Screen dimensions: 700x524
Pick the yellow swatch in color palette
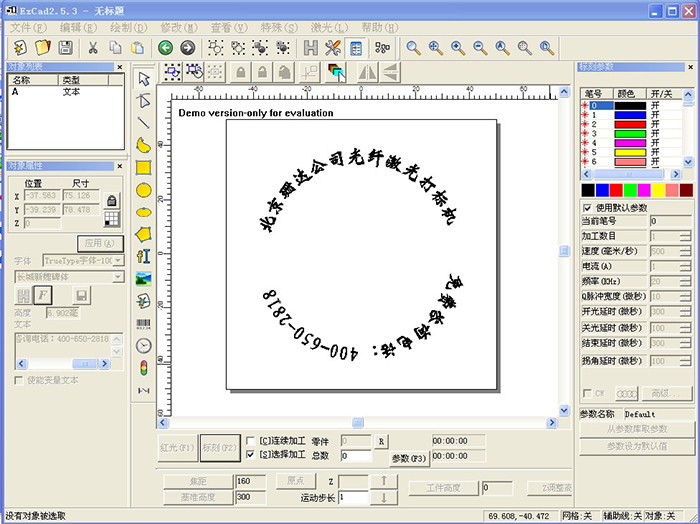tap(658, 190)
